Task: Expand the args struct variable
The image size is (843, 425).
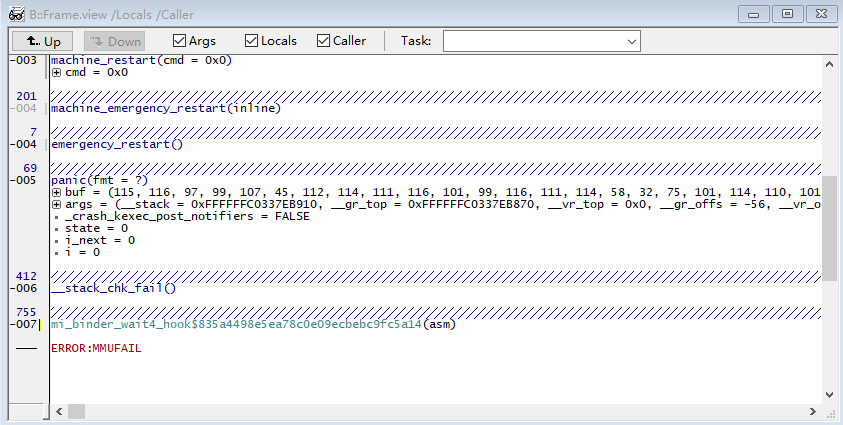Action: [56, 204]
